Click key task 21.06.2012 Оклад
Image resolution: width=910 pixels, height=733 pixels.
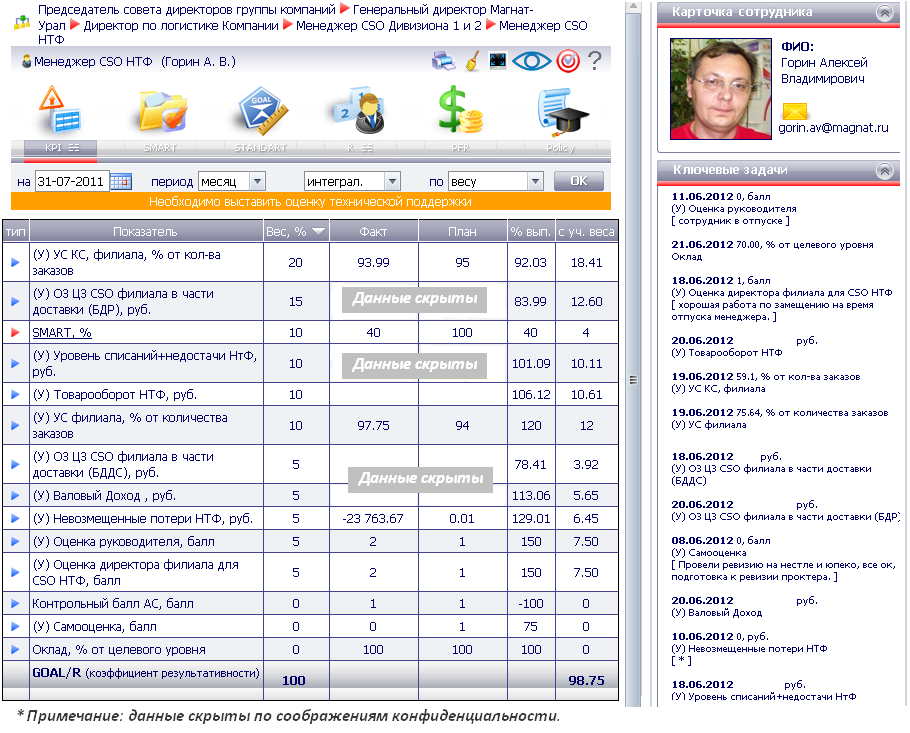[x=772, y=251]
